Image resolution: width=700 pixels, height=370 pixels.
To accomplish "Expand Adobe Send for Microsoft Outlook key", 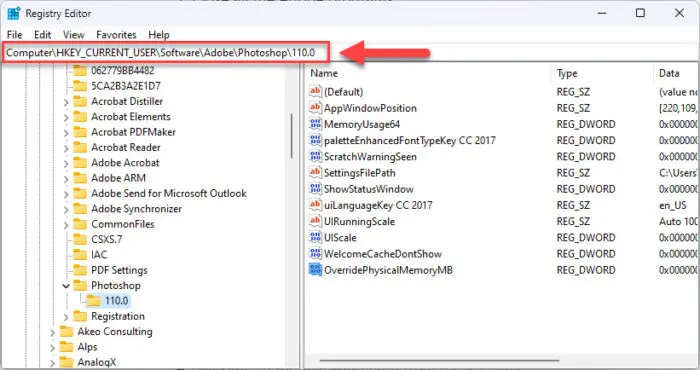I will [x=66, y=194].
